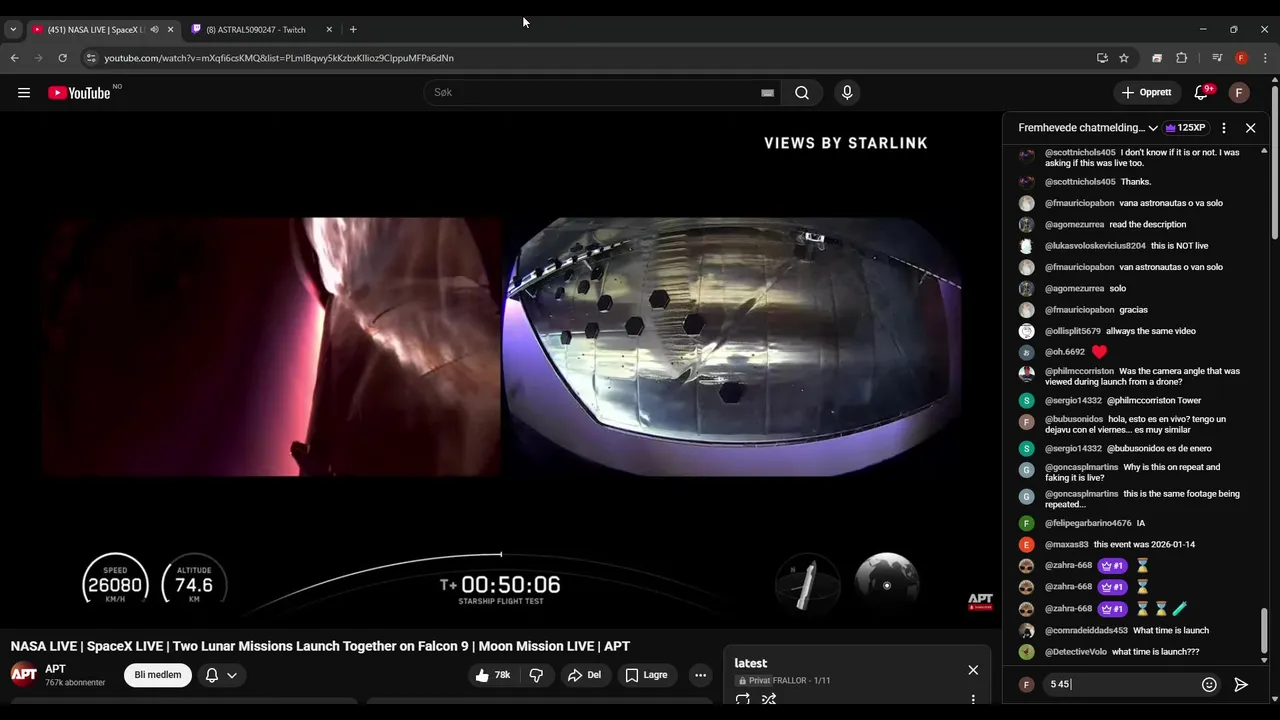Reload the page in browser toolbar

pos(62,58)
